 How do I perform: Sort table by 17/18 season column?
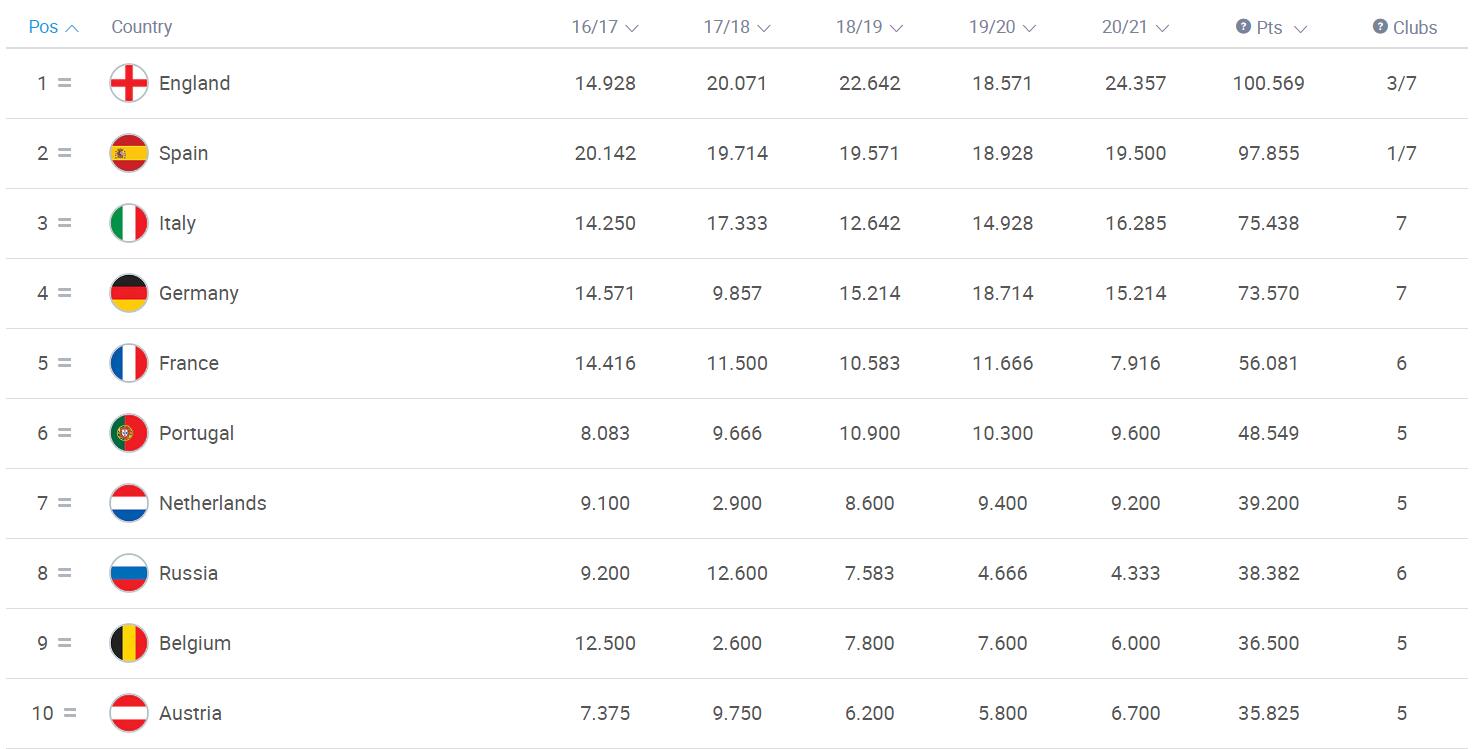coord(737,27)
